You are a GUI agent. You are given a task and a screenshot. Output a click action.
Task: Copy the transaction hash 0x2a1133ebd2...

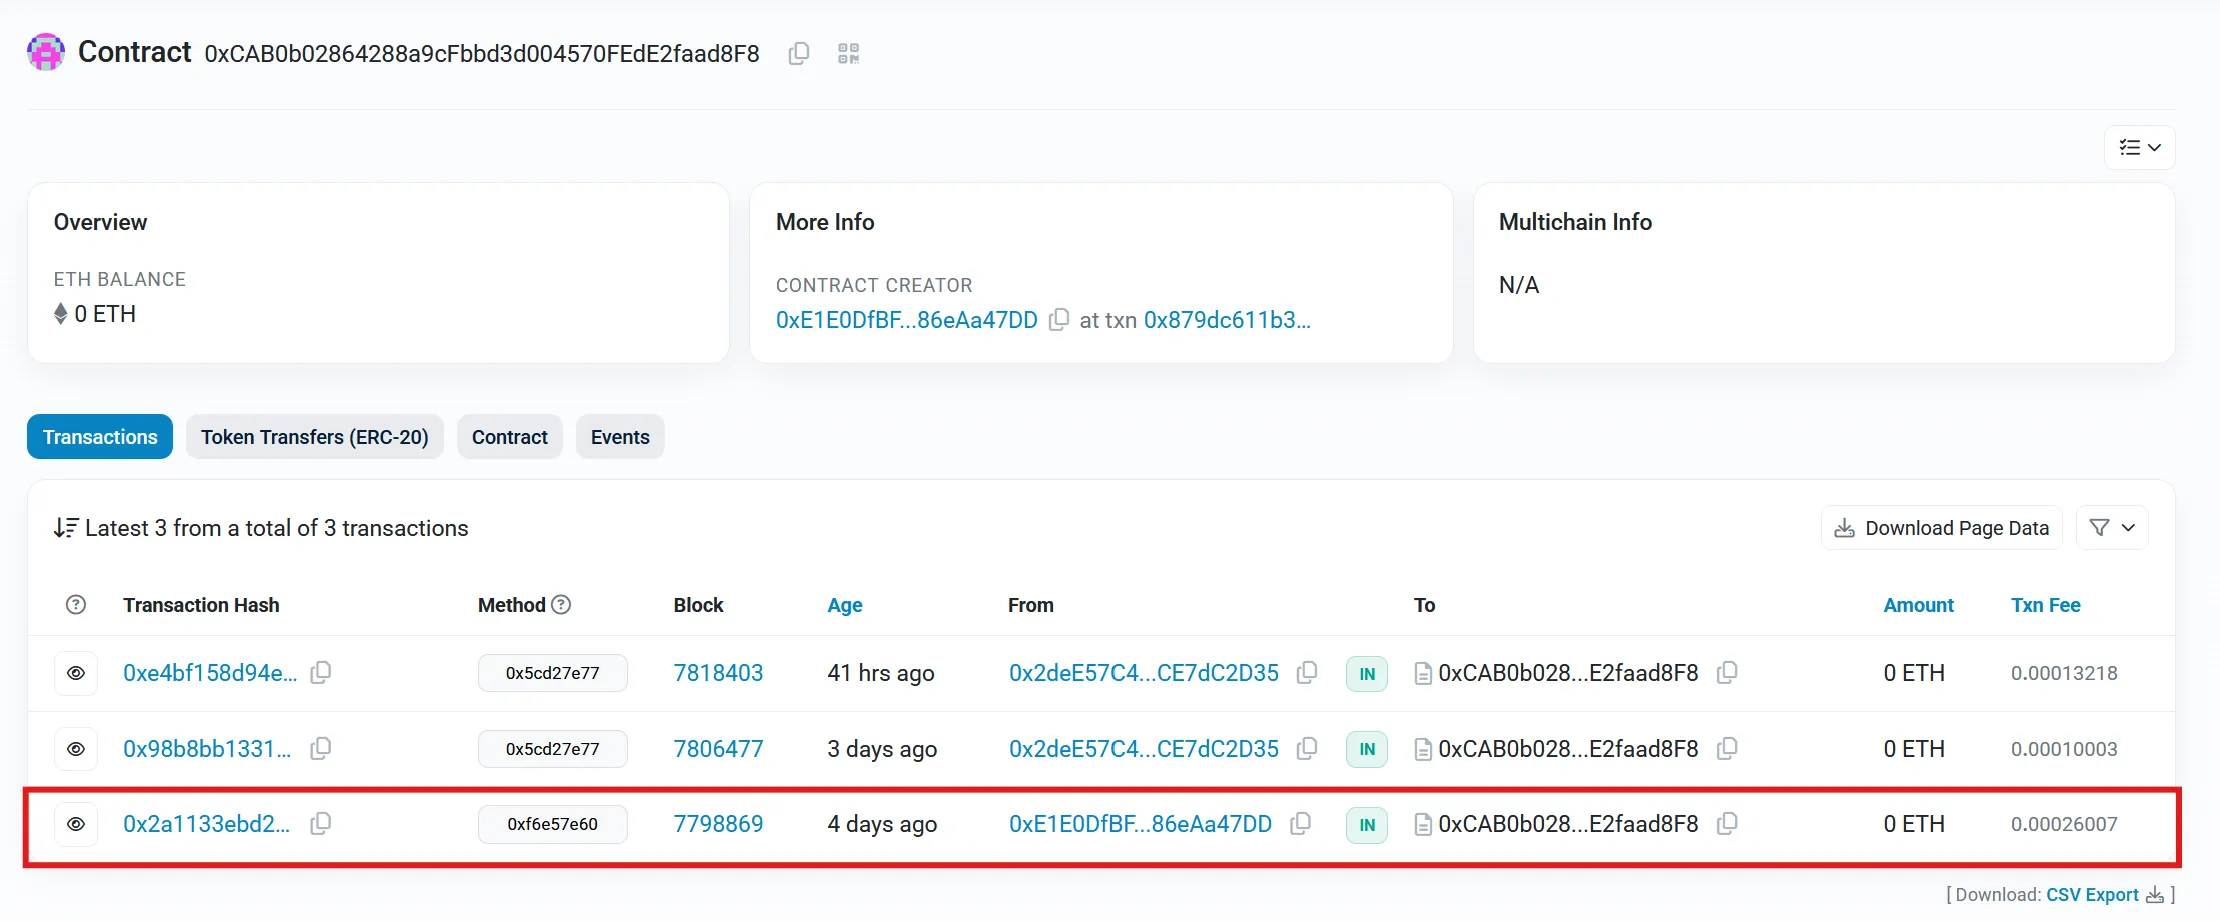(x=321, y=823)
